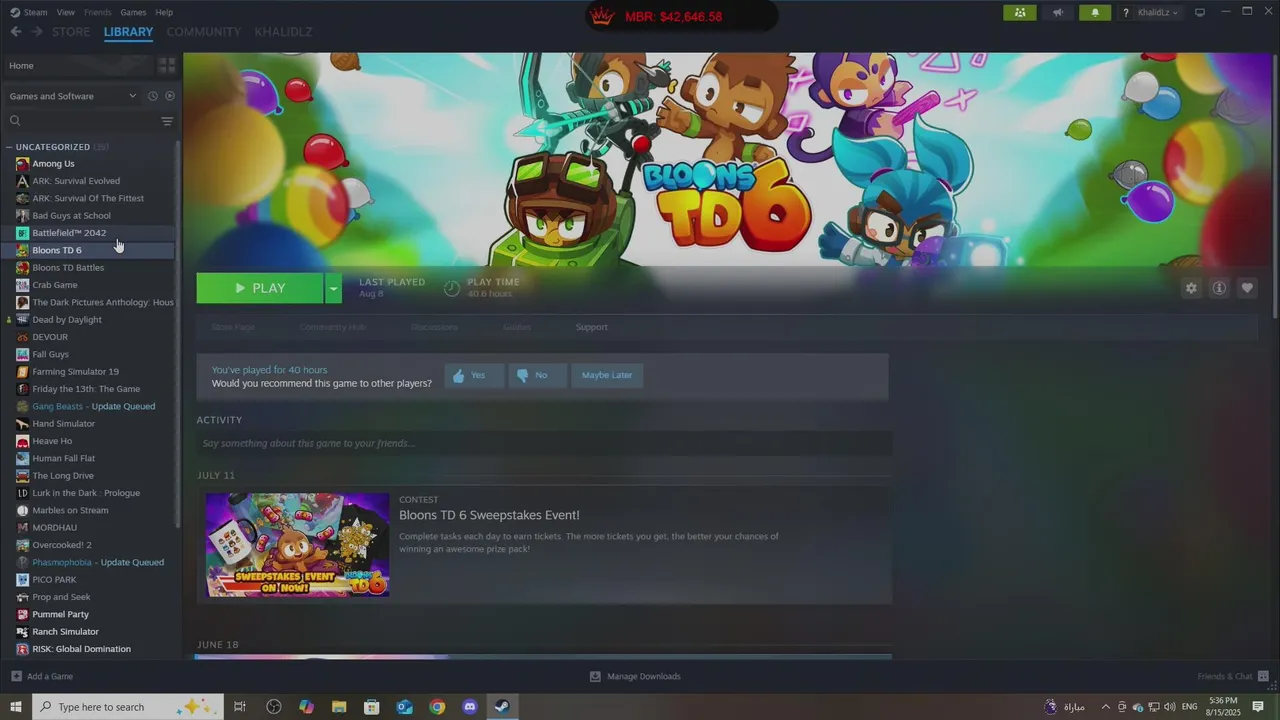1280x720 pixels.
Task: Open Manage Downloads
Action: pos(635,676)
